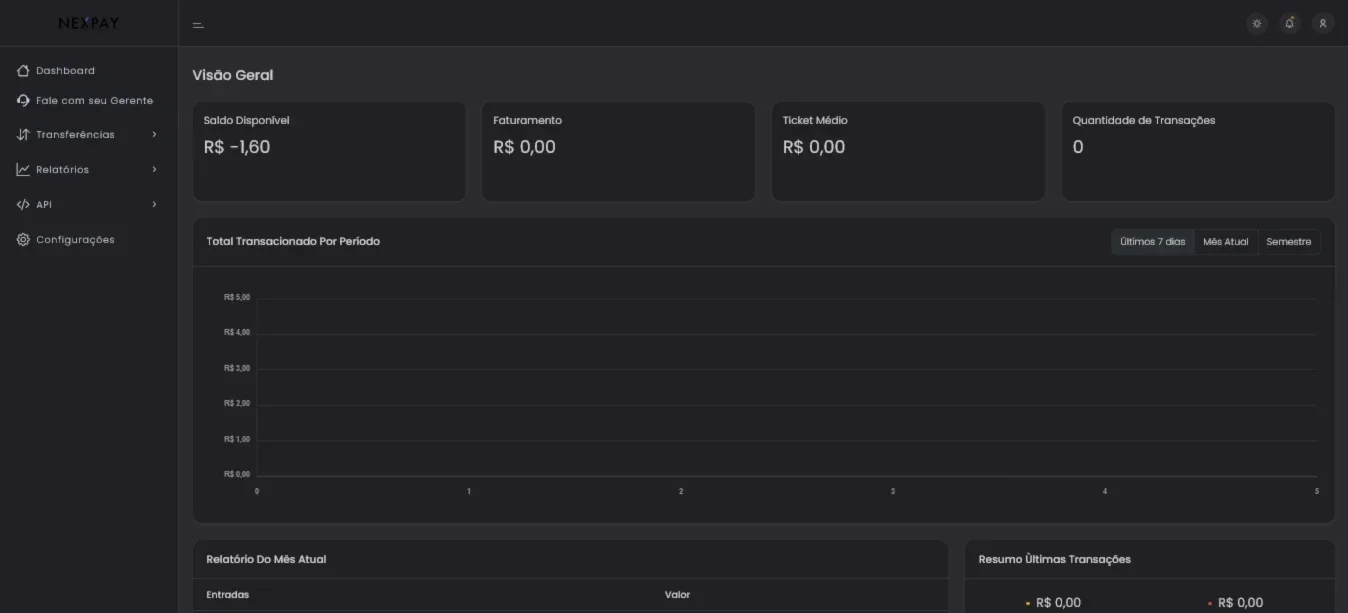Toggle the sidebar hamburger menu icon

[198, 25]
